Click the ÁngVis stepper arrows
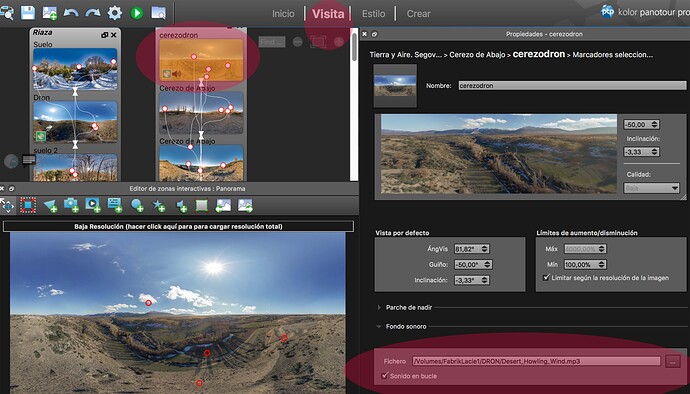 click(x=484, y=249)
